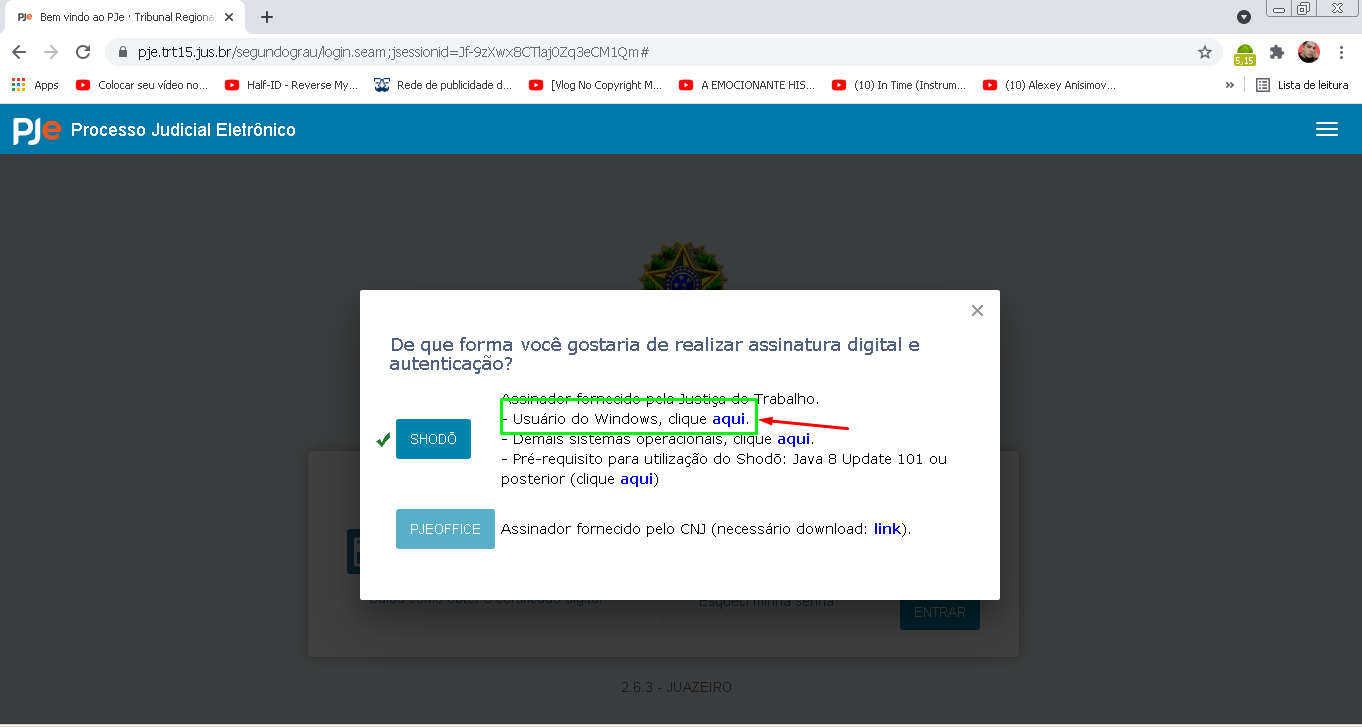This screenshot has width=1362, height=727.
Task: Click 'aqui' for other operating systems
Action: (x=794, y=439)
